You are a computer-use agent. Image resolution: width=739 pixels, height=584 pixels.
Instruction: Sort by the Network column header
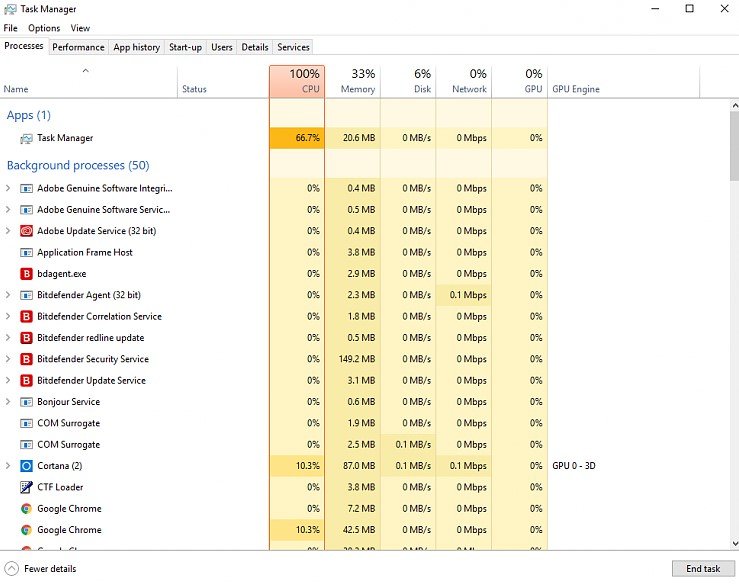464,82
